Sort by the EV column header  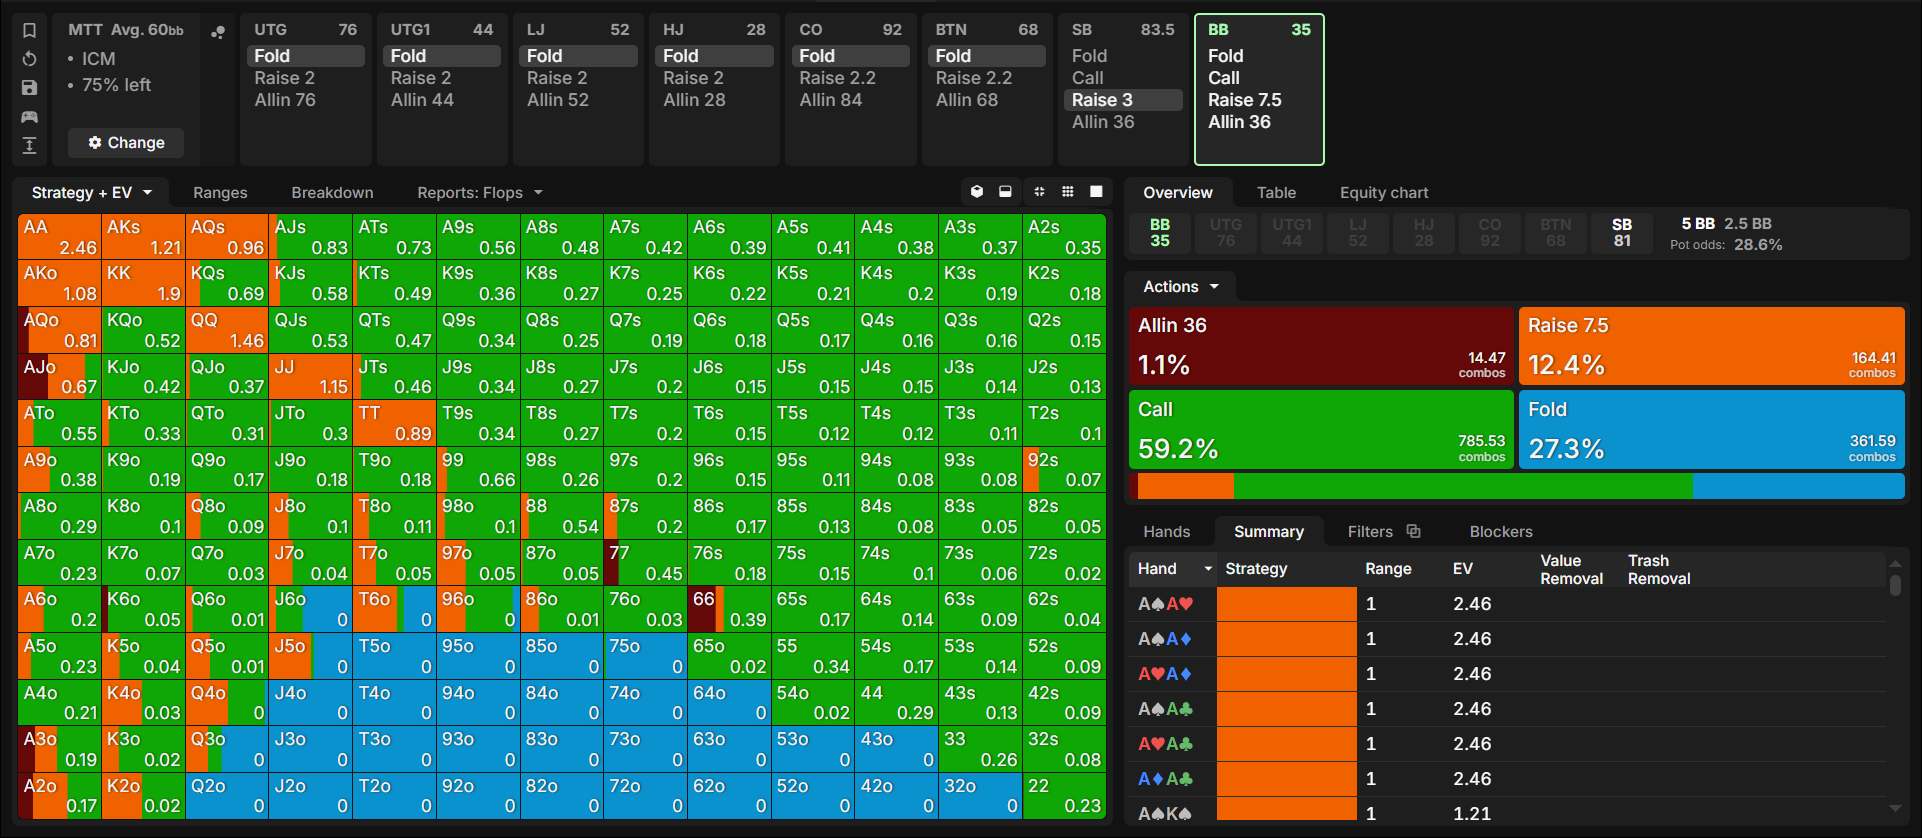click(1463, 569)
